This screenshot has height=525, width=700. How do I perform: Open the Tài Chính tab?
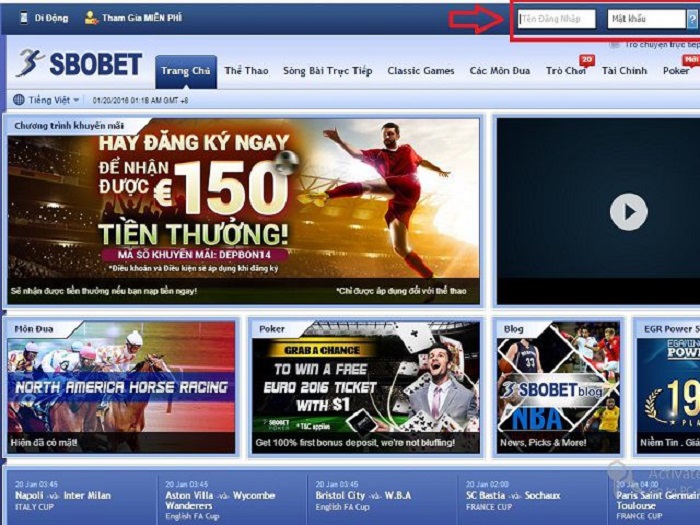point(624,71)
